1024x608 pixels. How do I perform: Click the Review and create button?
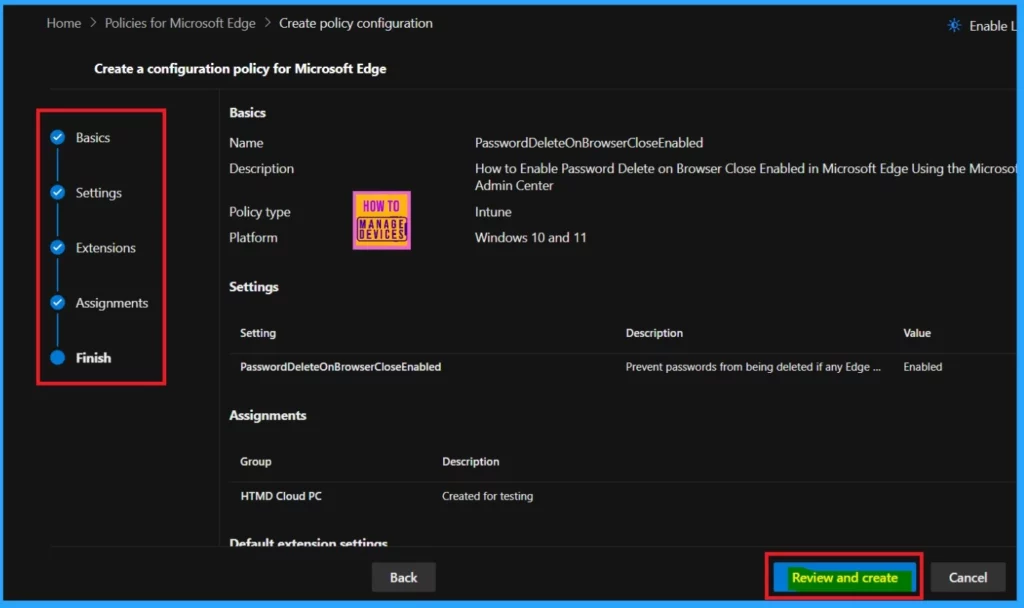pos(844,577)
